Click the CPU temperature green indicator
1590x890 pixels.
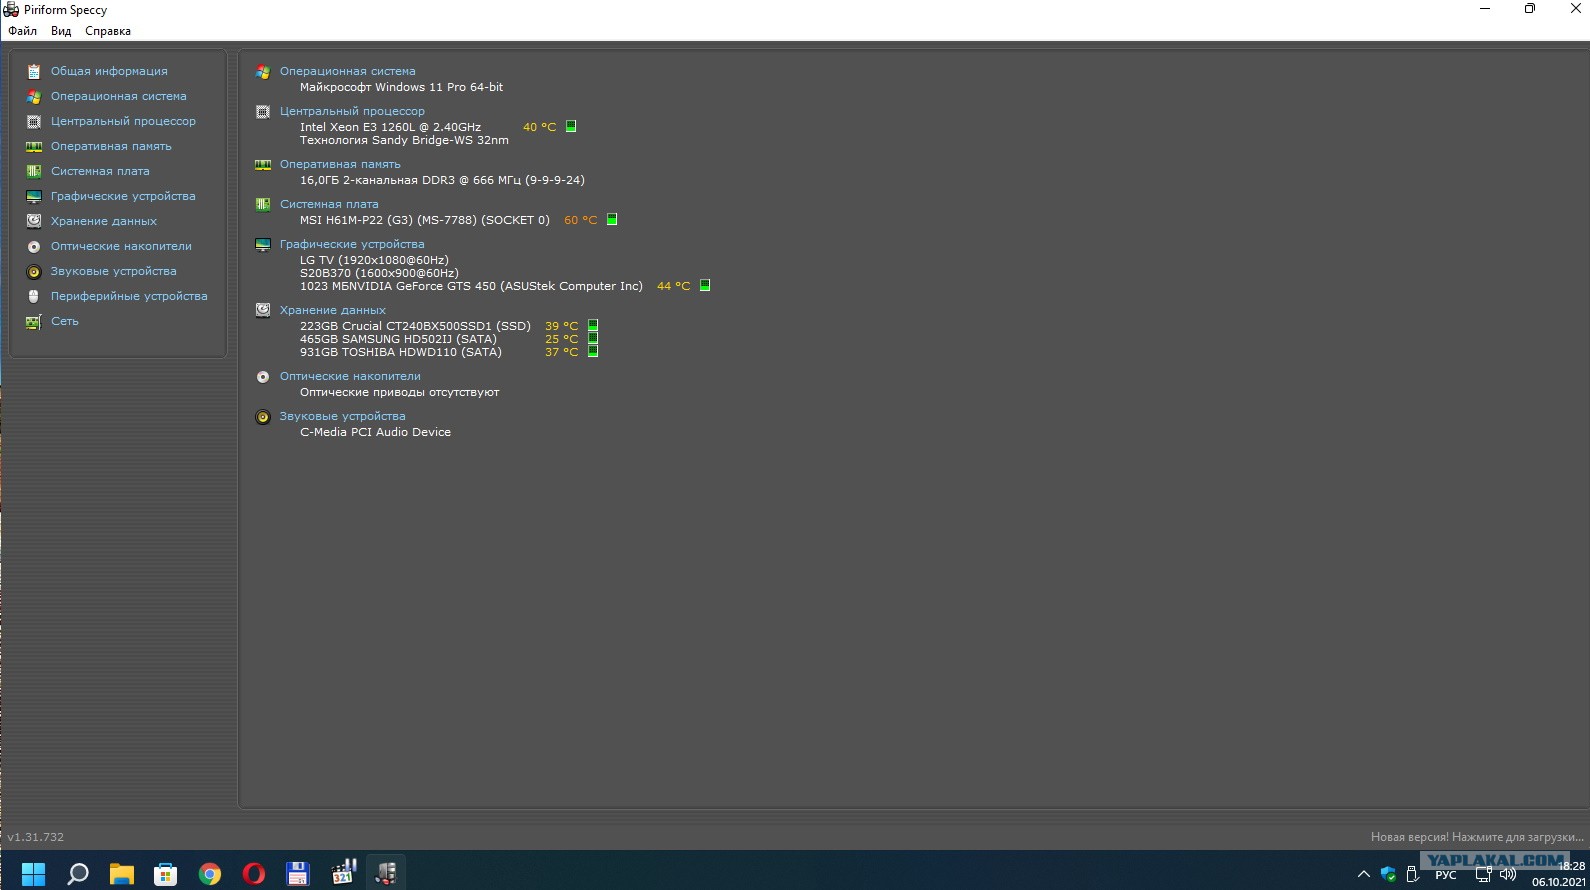[x=571, y=126]
